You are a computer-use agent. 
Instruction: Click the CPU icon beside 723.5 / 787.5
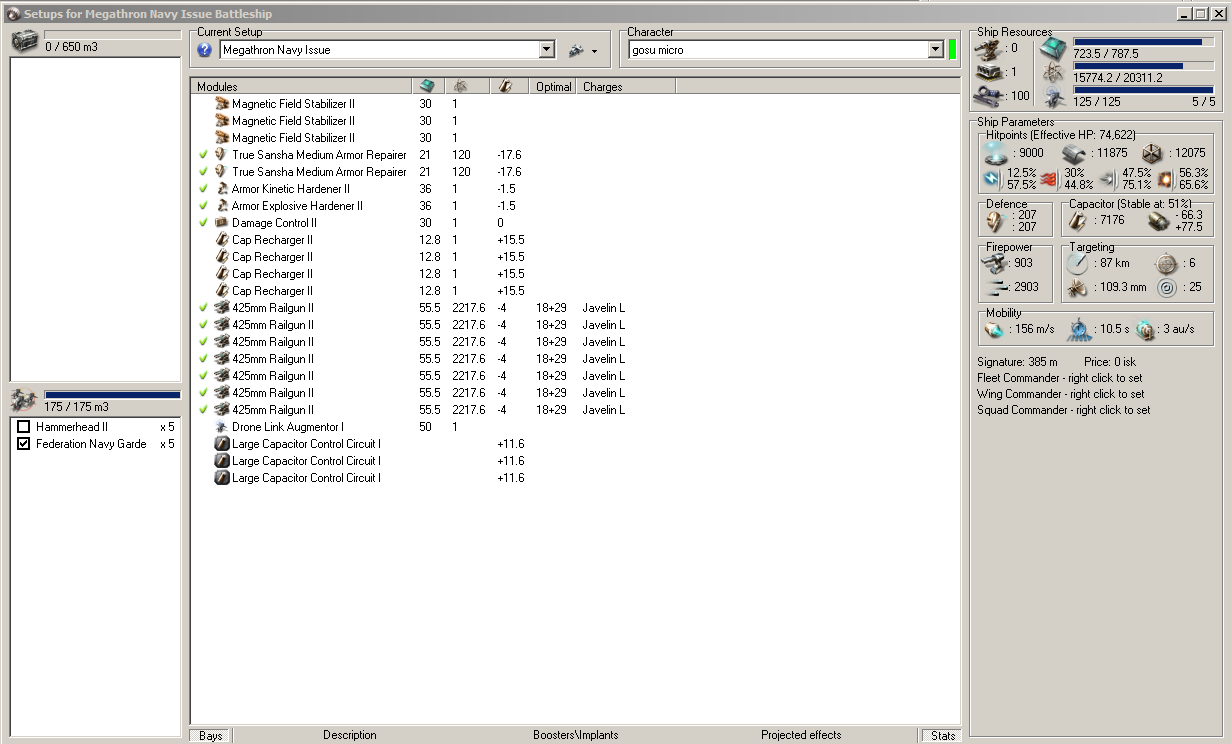point(1053,48)
